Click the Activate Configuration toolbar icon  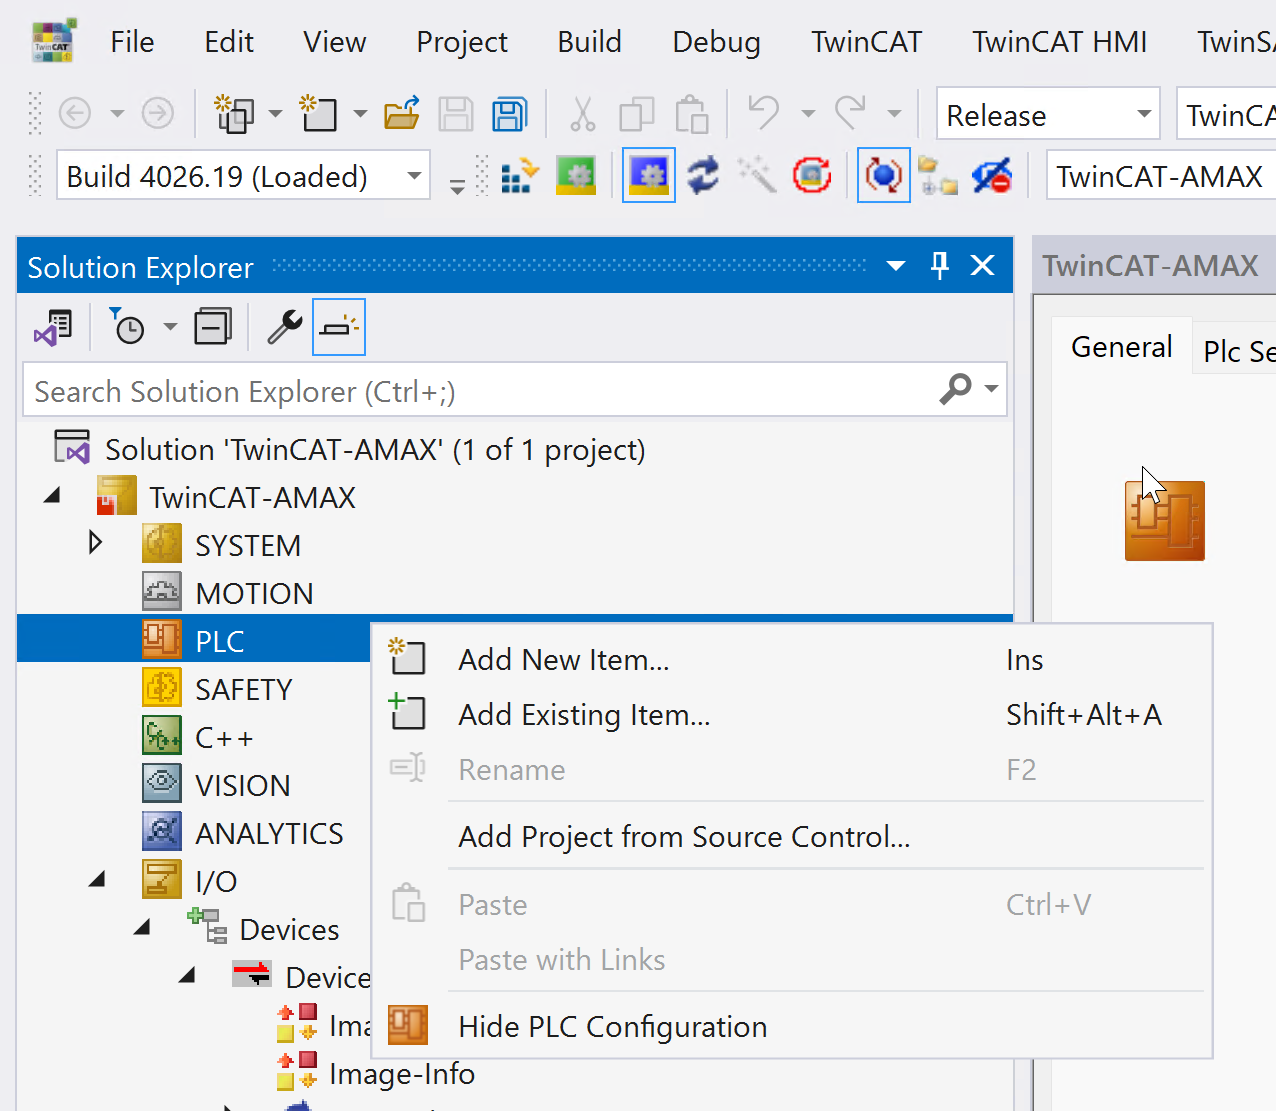click(519, 176)
